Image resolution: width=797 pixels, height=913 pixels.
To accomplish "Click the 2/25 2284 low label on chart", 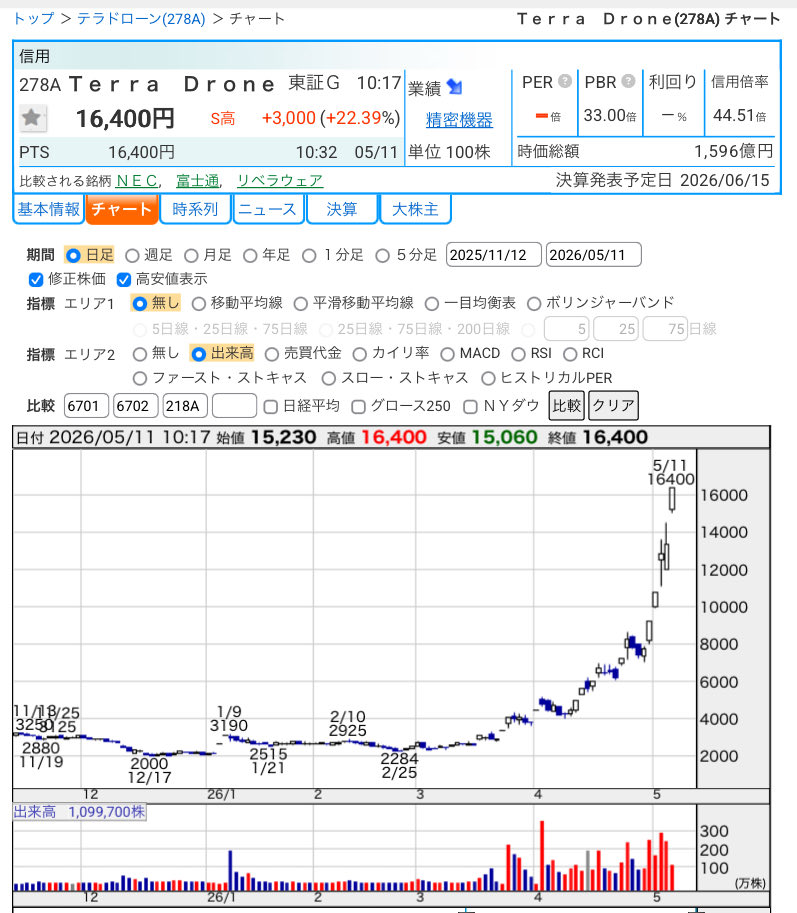I will click(x=399, y=766).
